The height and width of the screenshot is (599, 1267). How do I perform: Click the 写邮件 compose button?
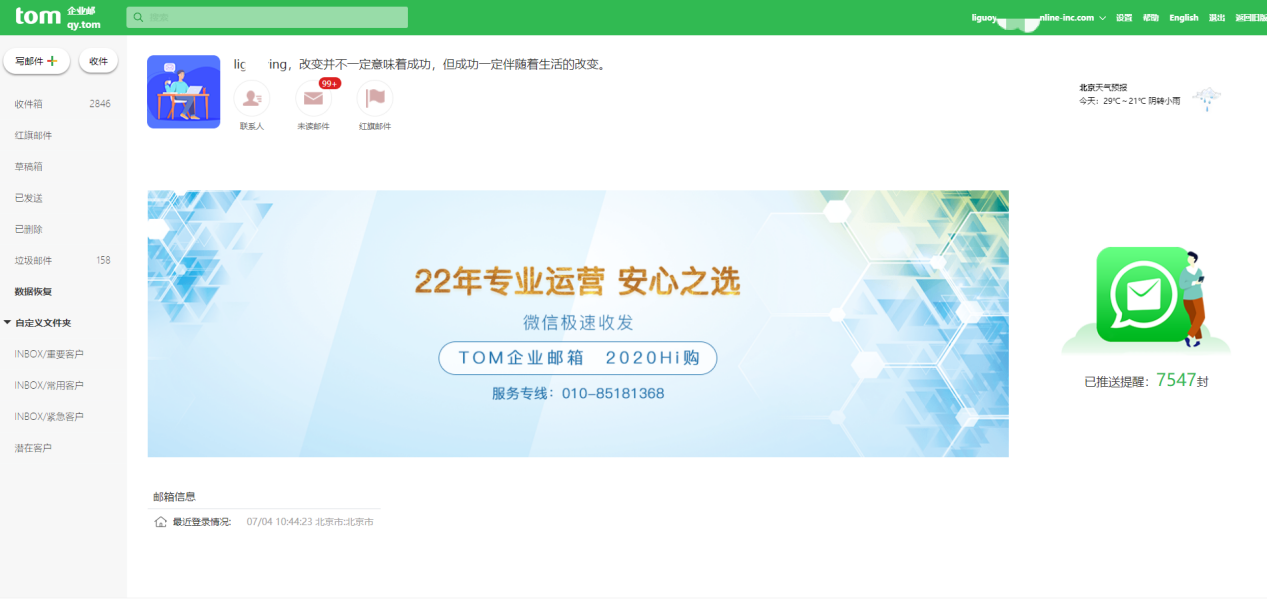pos(37,61)
